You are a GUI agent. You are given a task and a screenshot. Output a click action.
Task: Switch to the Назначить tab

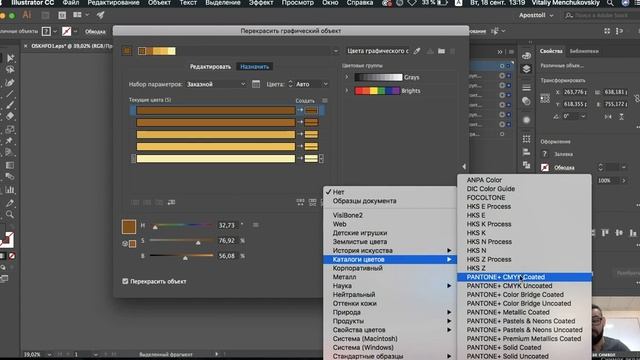(x=255, y=67)
